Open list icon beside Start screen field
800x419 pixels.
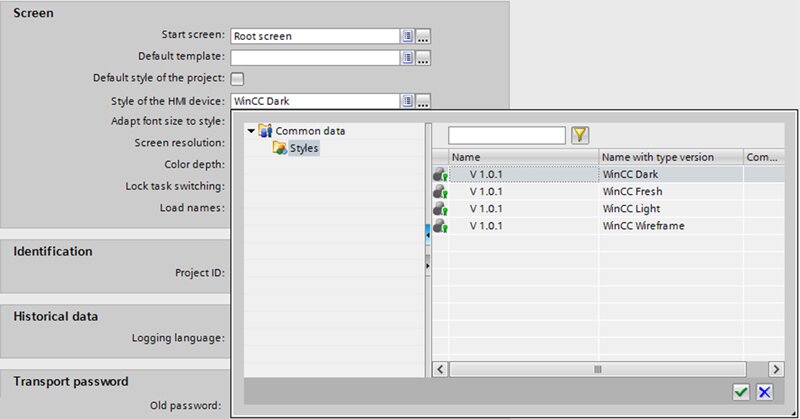pos(407,36)
